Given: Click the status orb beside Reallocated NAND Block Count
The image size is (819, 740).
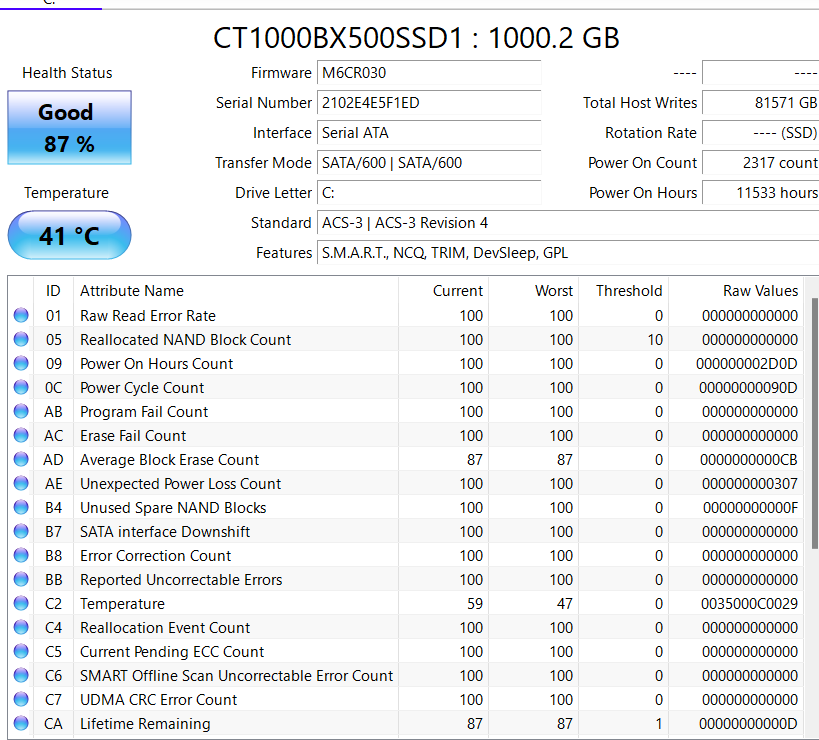Looking at the screenshot, I should (21, 340).
